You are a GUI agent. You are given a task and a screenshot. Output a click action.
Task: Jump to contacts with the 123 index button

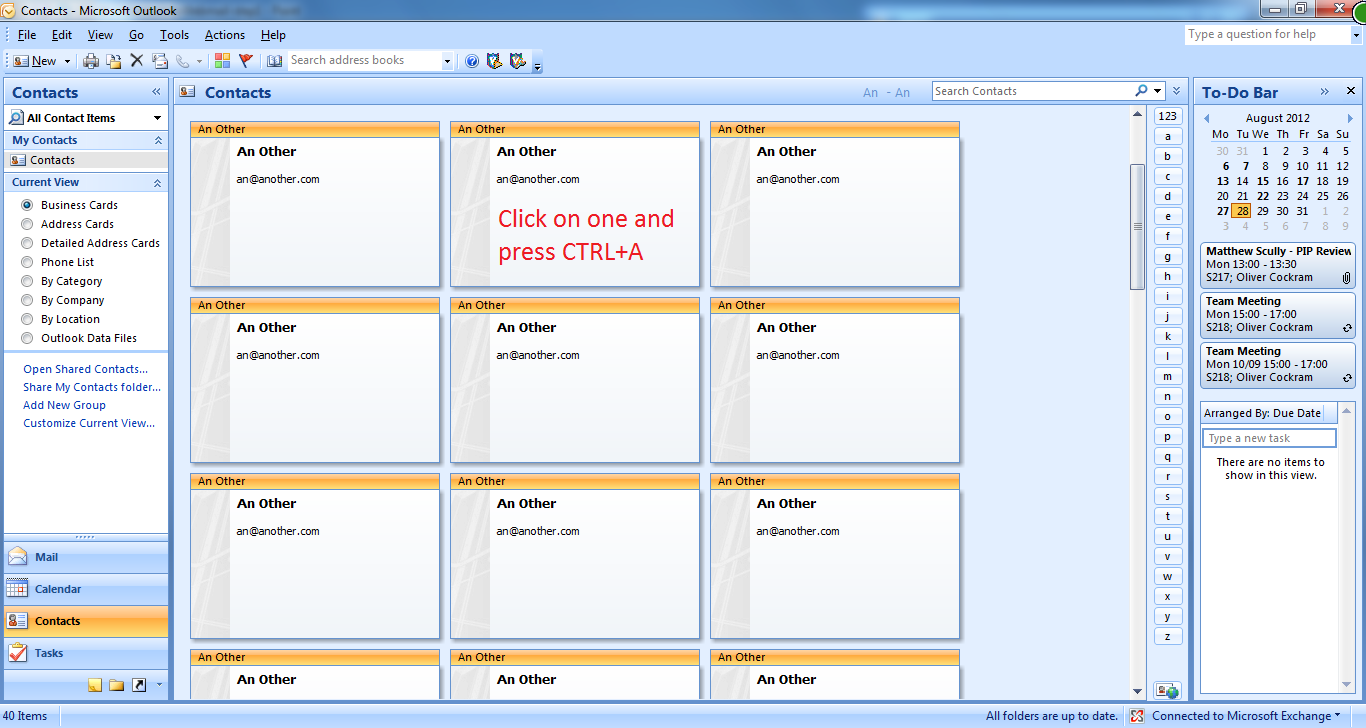coord(1167,116)
